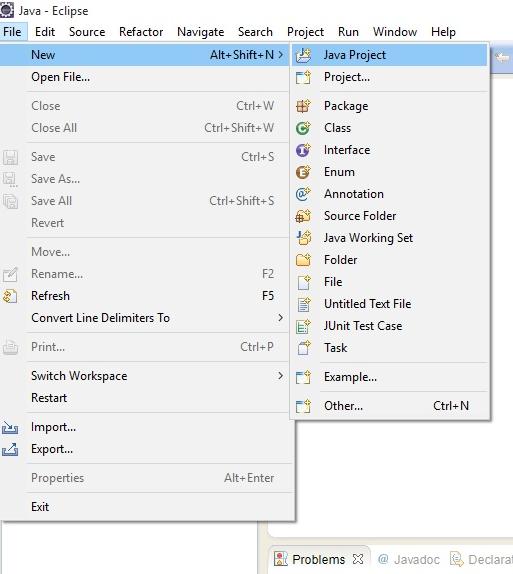Open the Help menu
This screenshot has height=574, width=513.
(x=443, y=32)
